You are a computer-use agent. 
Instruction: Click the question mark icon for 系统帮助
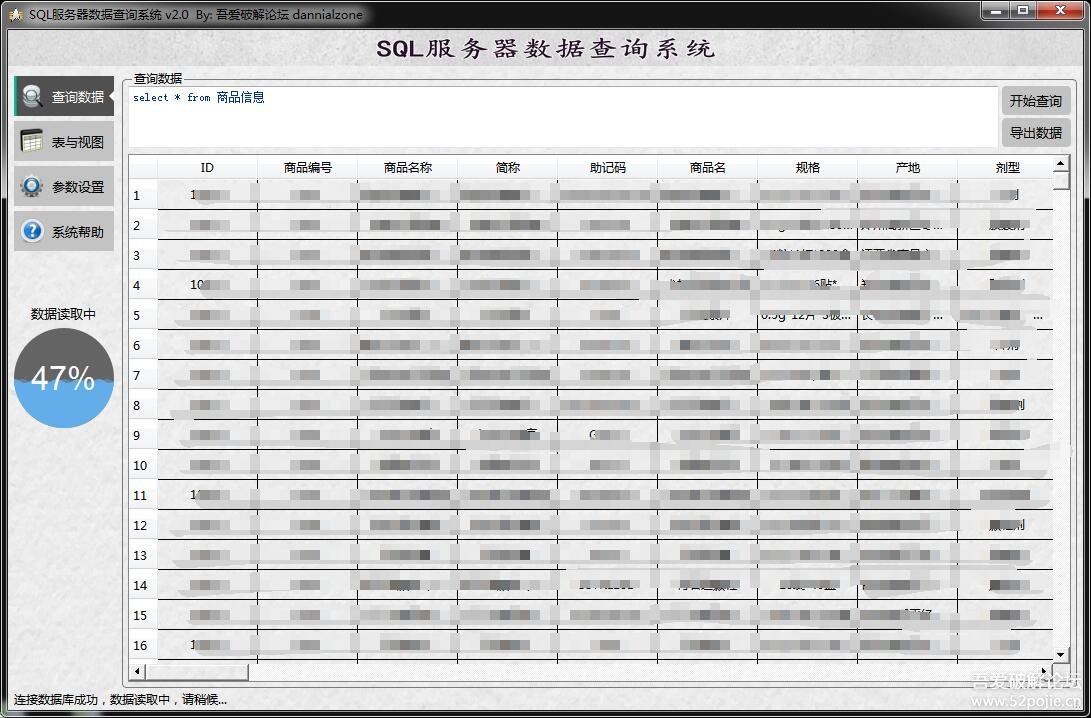click(32, 231)
